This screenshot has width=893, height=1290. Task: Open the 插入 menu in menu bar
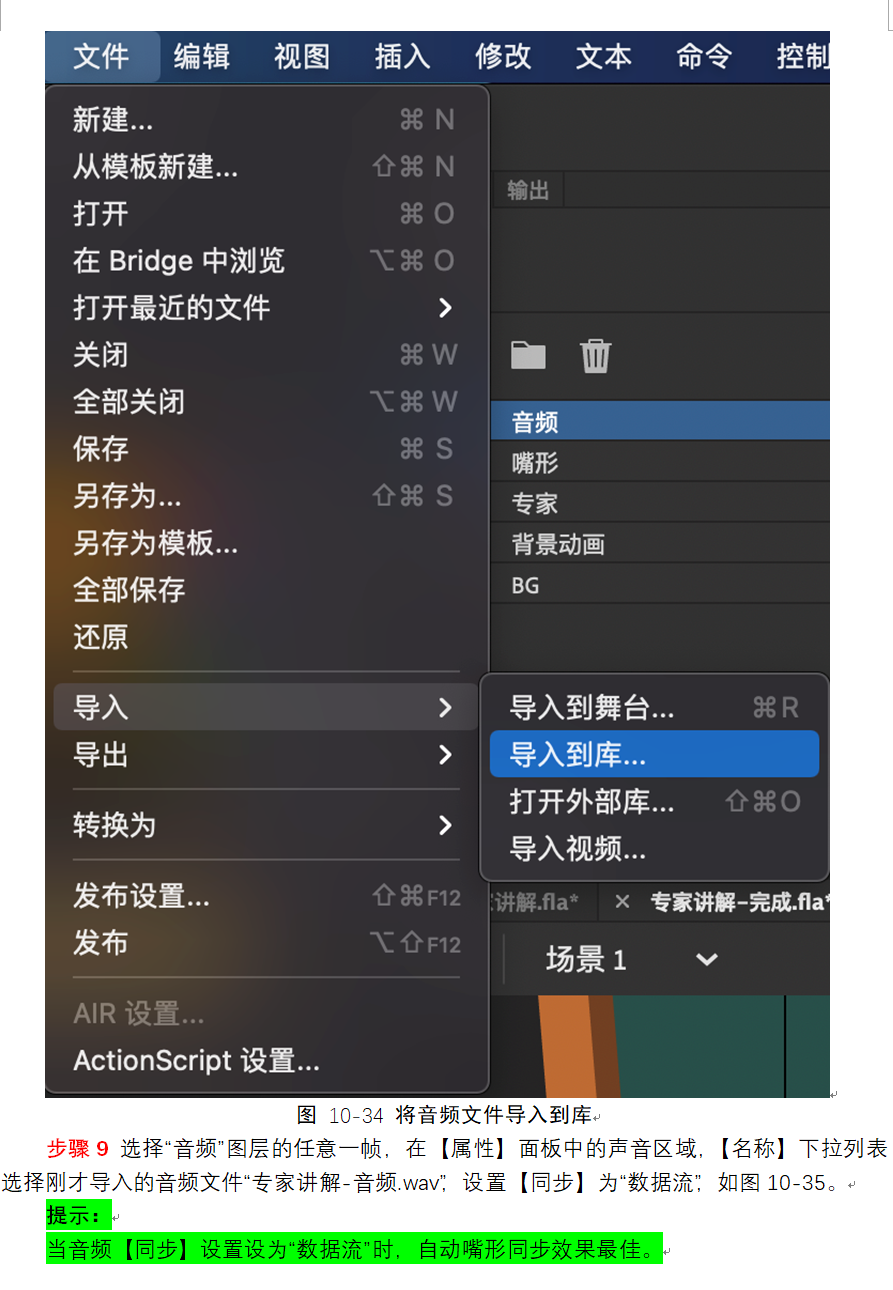pos(402,56)
